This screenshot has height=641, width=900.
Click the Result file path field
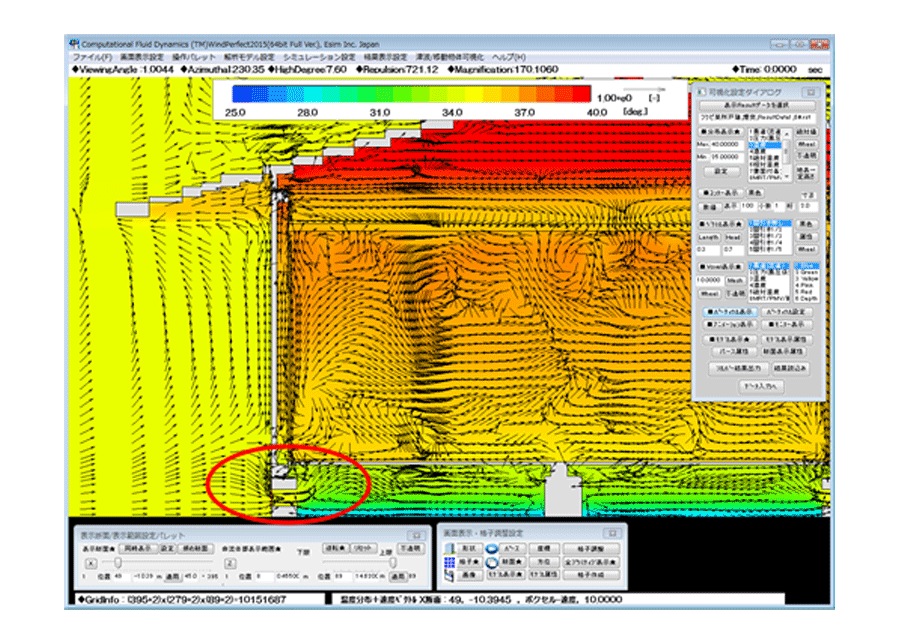758,118
